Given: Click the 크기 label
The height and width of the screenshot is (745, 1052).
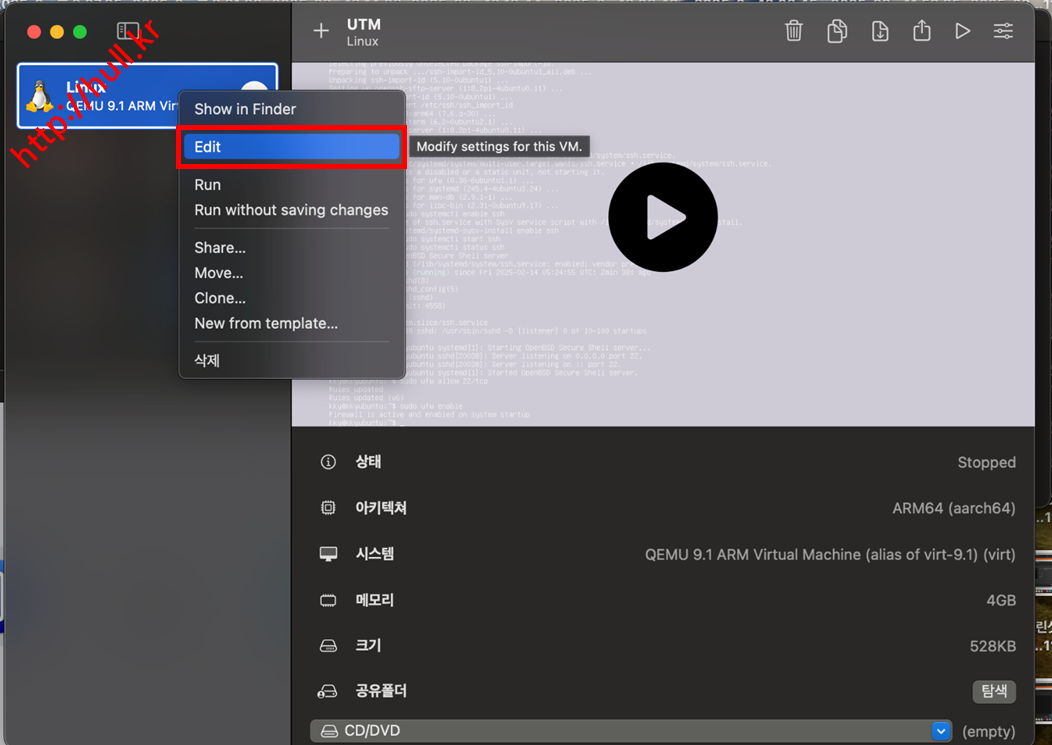Looking at the screenshot, I should 368,646.
